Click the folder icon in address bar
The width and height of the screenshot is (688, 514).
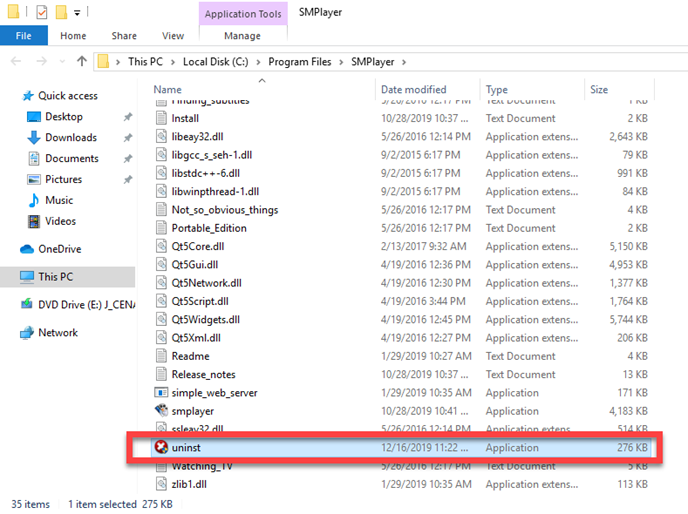103,61
